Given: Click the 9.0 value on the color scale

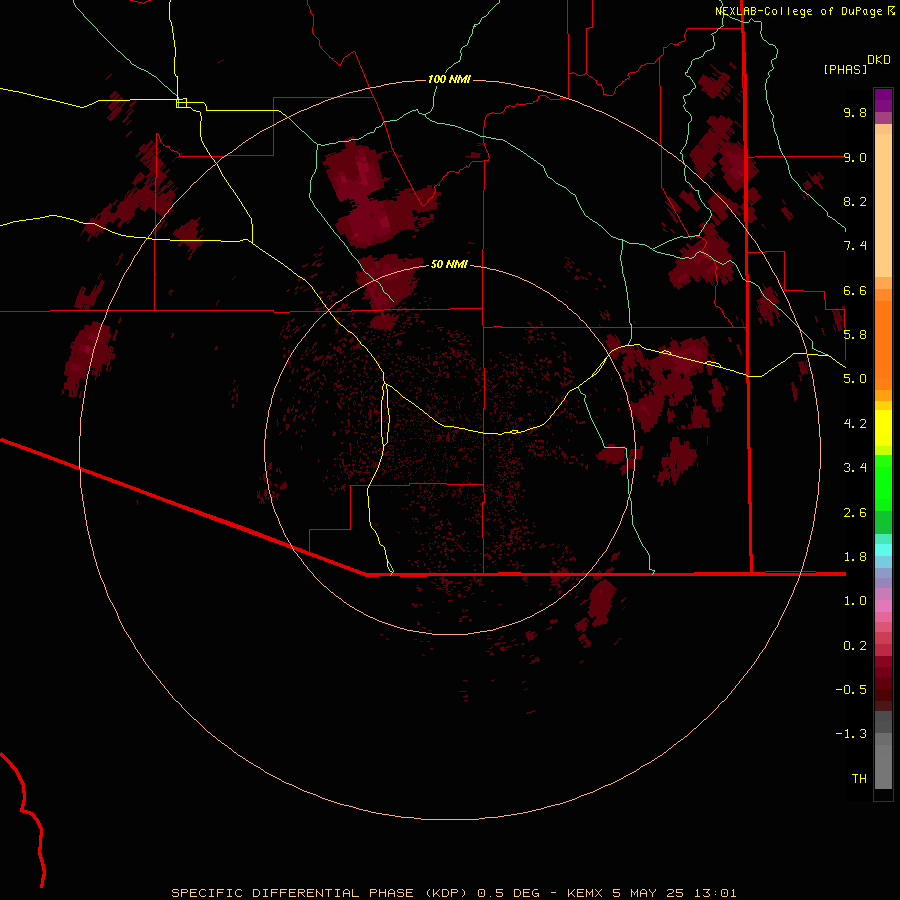Looking at the screenshot, I should point(855,157).
